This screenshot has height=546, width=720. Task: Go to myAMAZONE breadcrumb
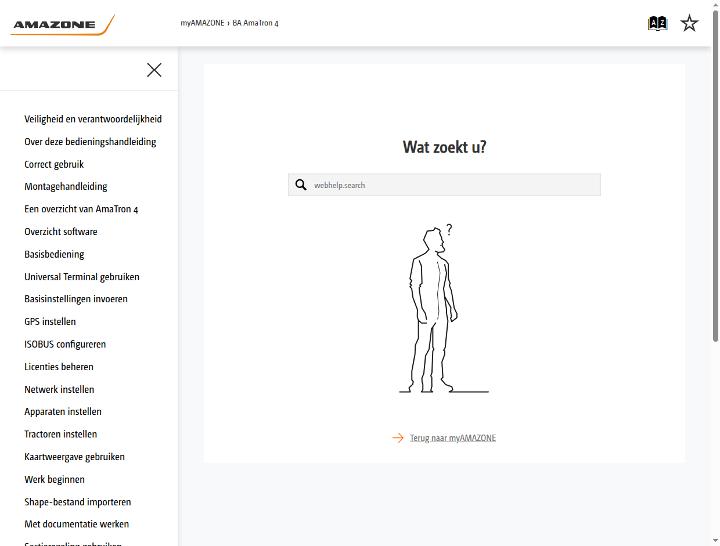(x=202, y=23)
